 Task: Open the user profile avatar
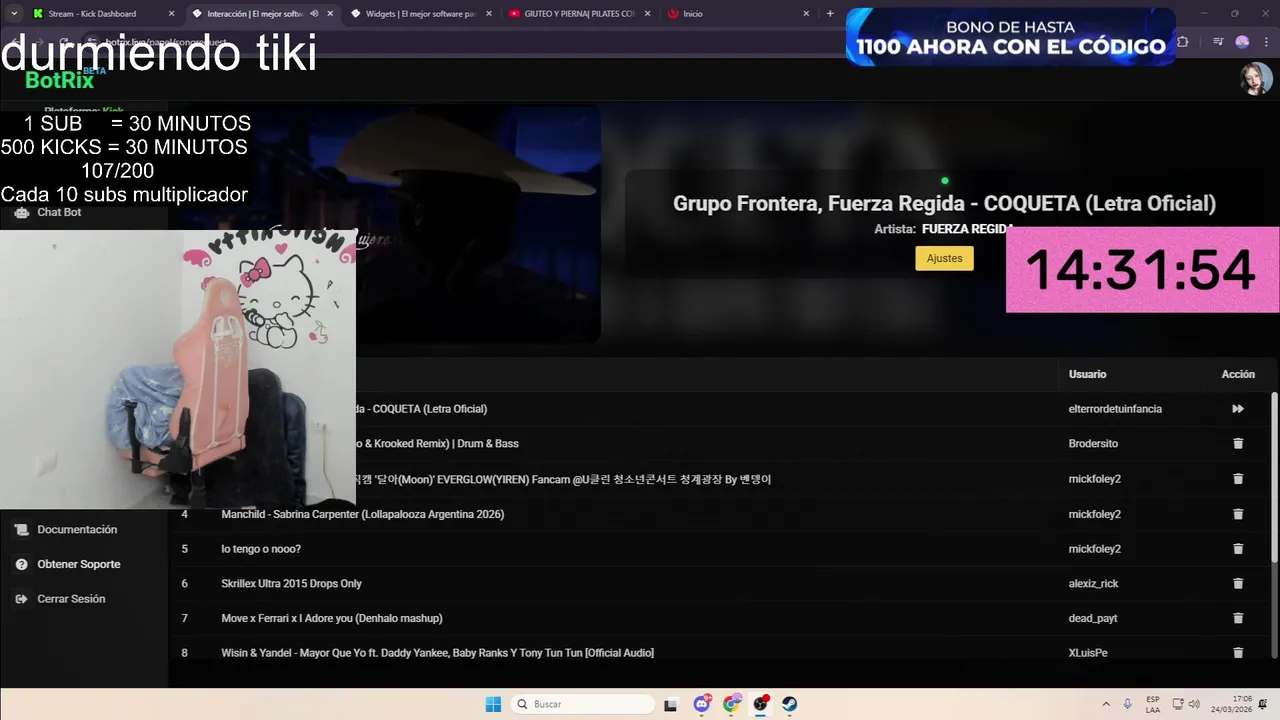point(1256,78)
